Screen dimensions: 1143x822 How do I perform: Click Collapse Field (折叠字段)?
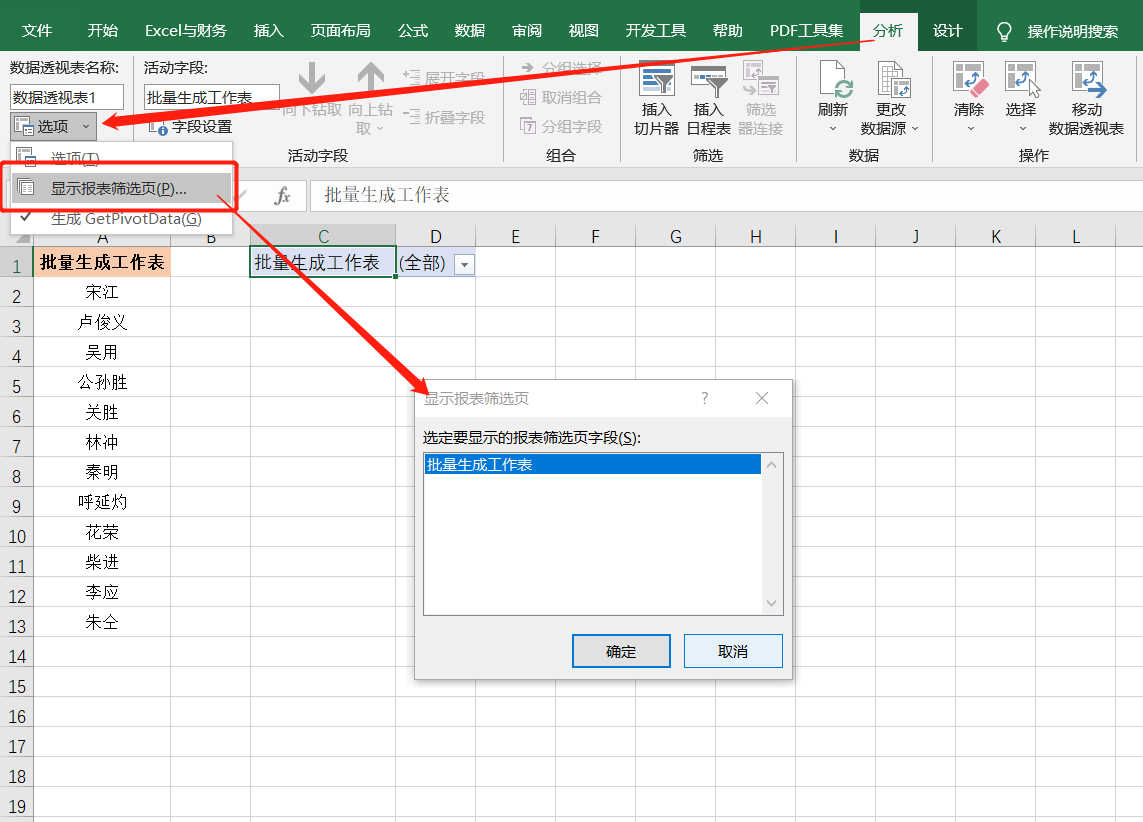(x=444, y=117)
